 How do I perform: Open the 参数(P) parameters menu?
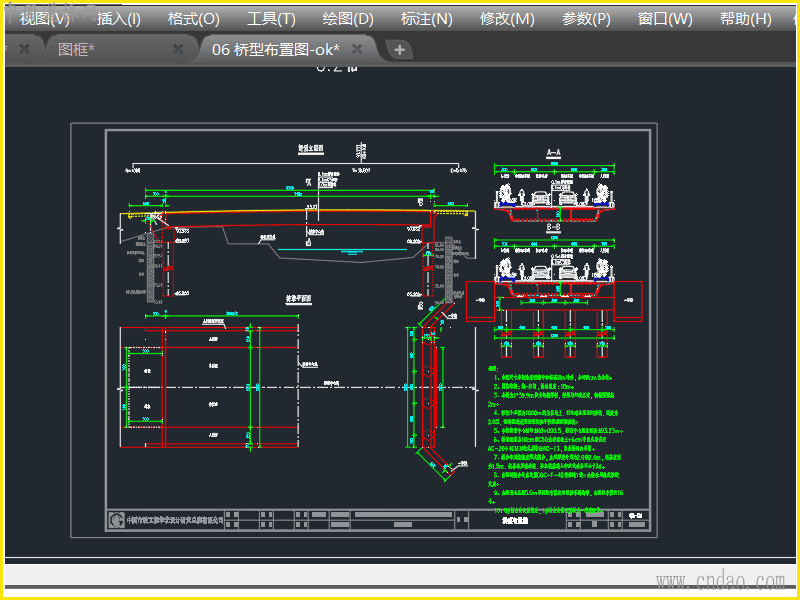(586, 19)
